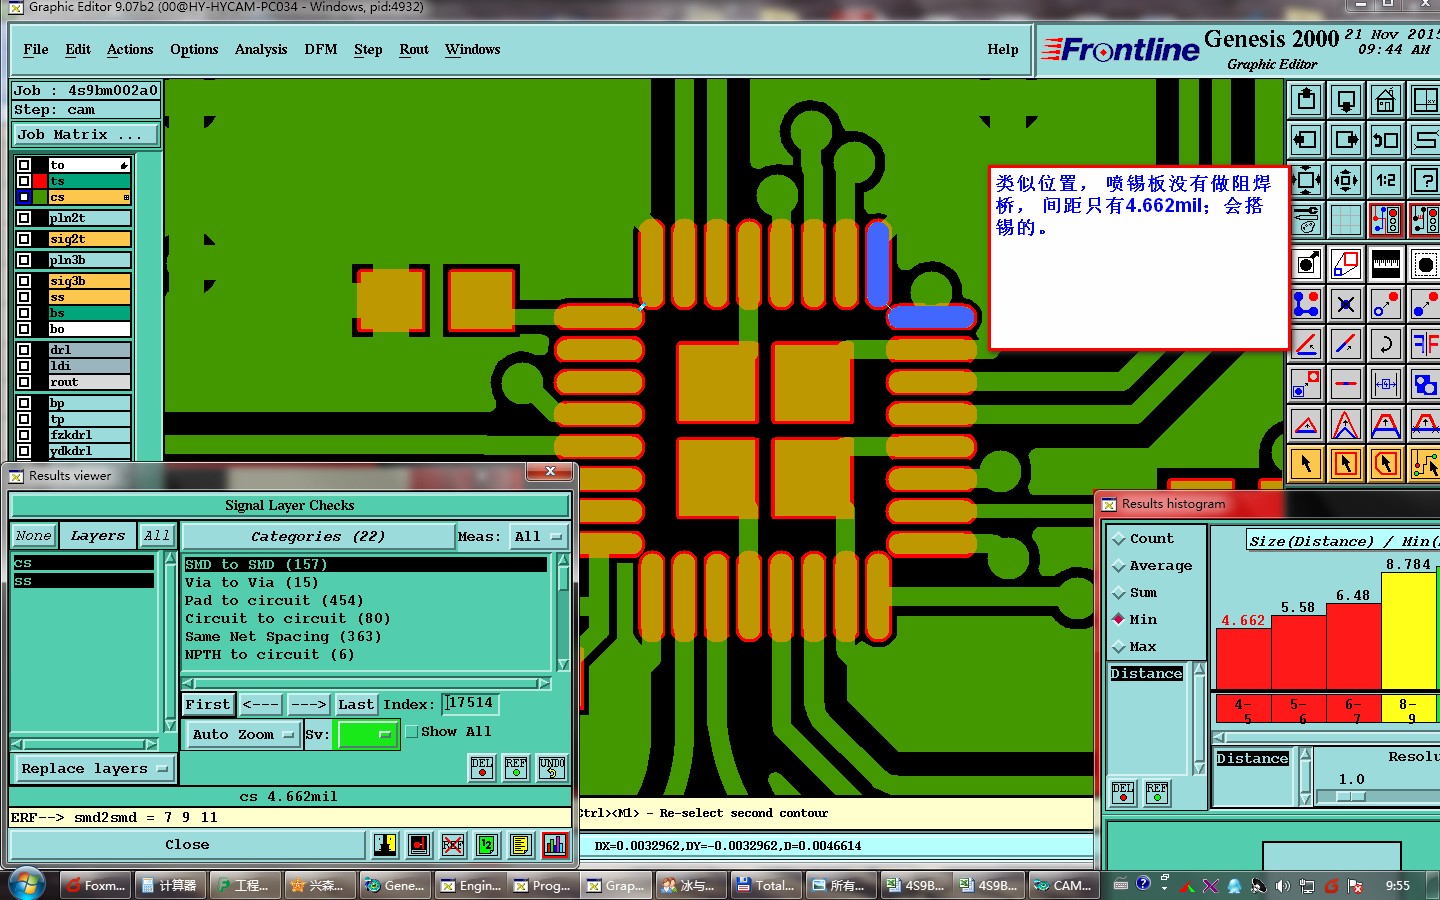The image size is (1440, 900).
Task: Toggle the visibility box of layer to
Action: (24, 165)
